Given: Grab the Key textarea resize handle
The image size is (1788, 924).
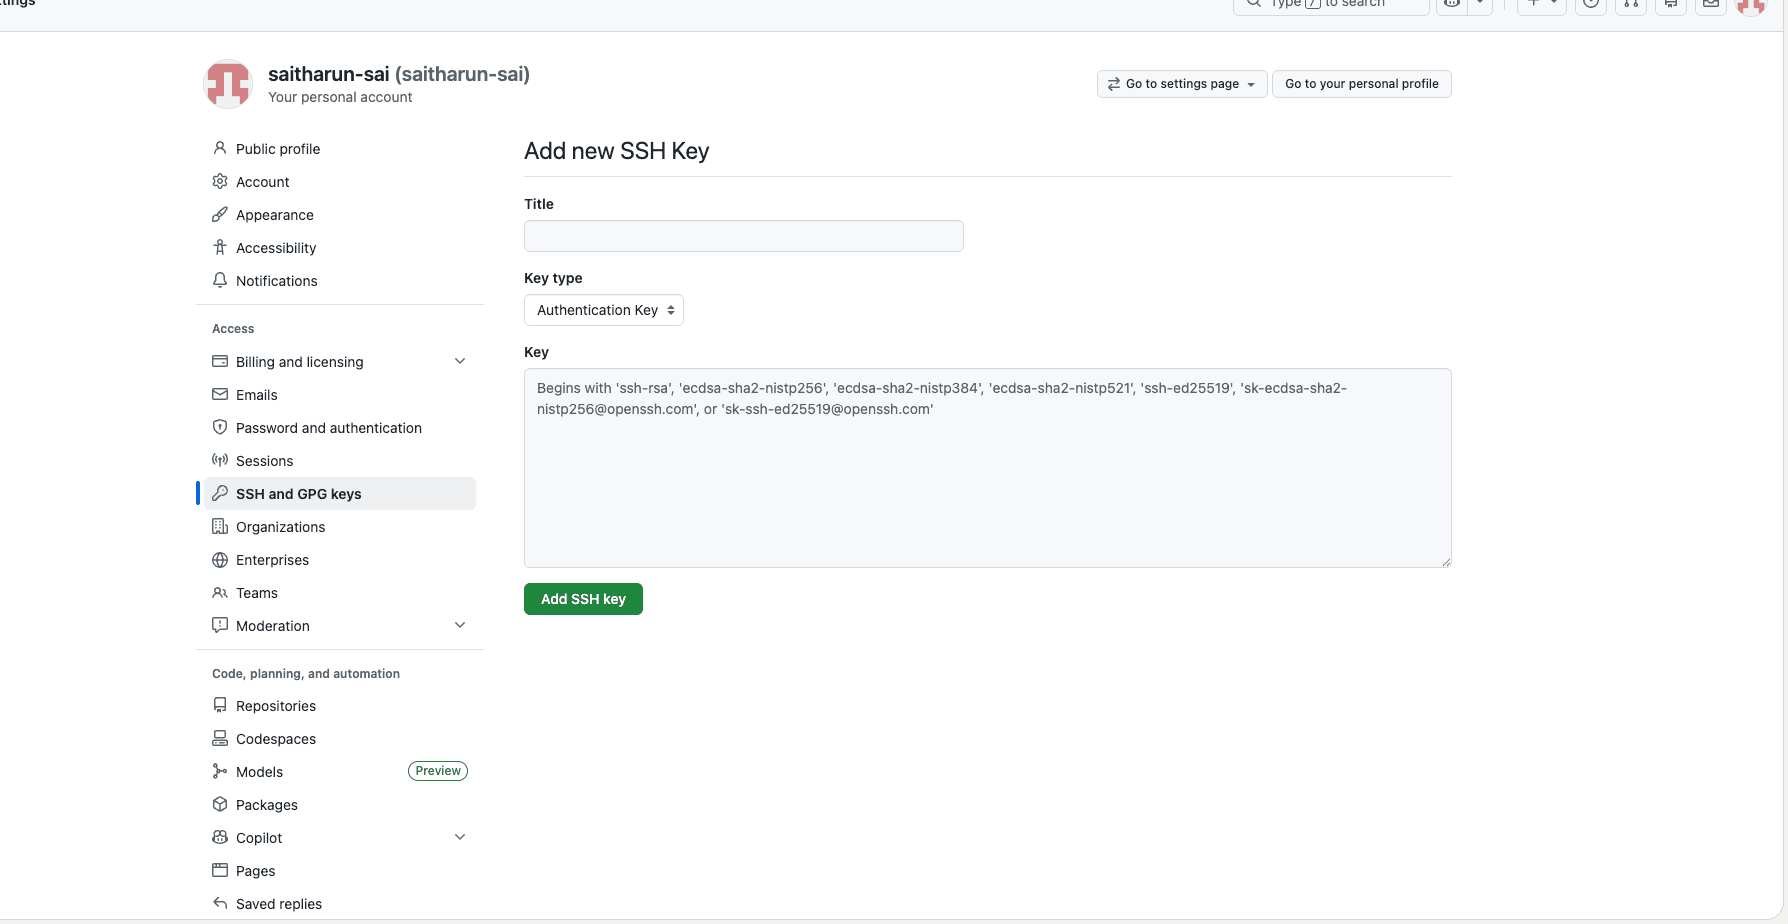Looking at the screenshot, I should pyautogui.click(x=1446, y=562).
